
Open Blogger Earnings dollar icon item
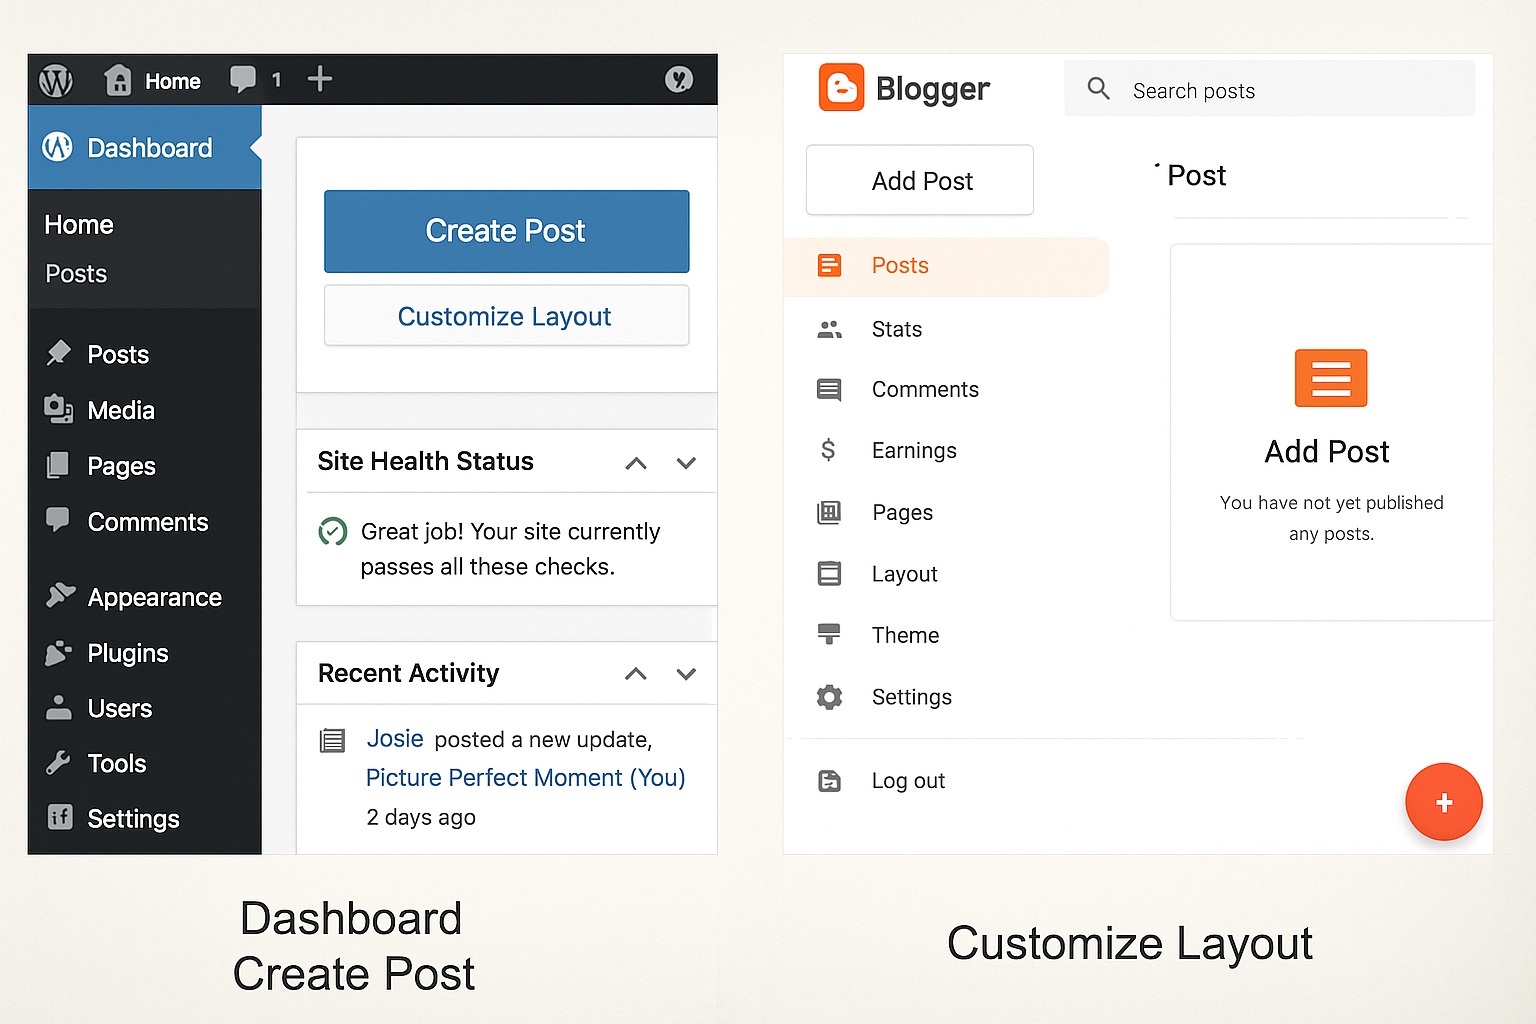[x=913, y=451]
